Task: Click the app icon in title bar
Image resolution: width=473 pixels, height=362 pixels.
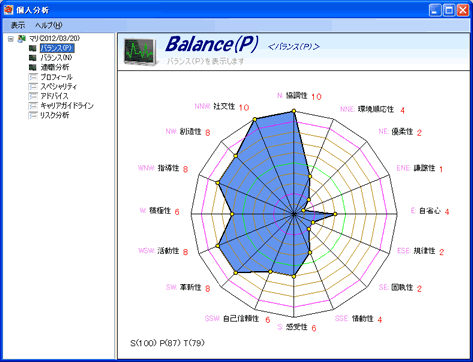Action: point(8,10)
